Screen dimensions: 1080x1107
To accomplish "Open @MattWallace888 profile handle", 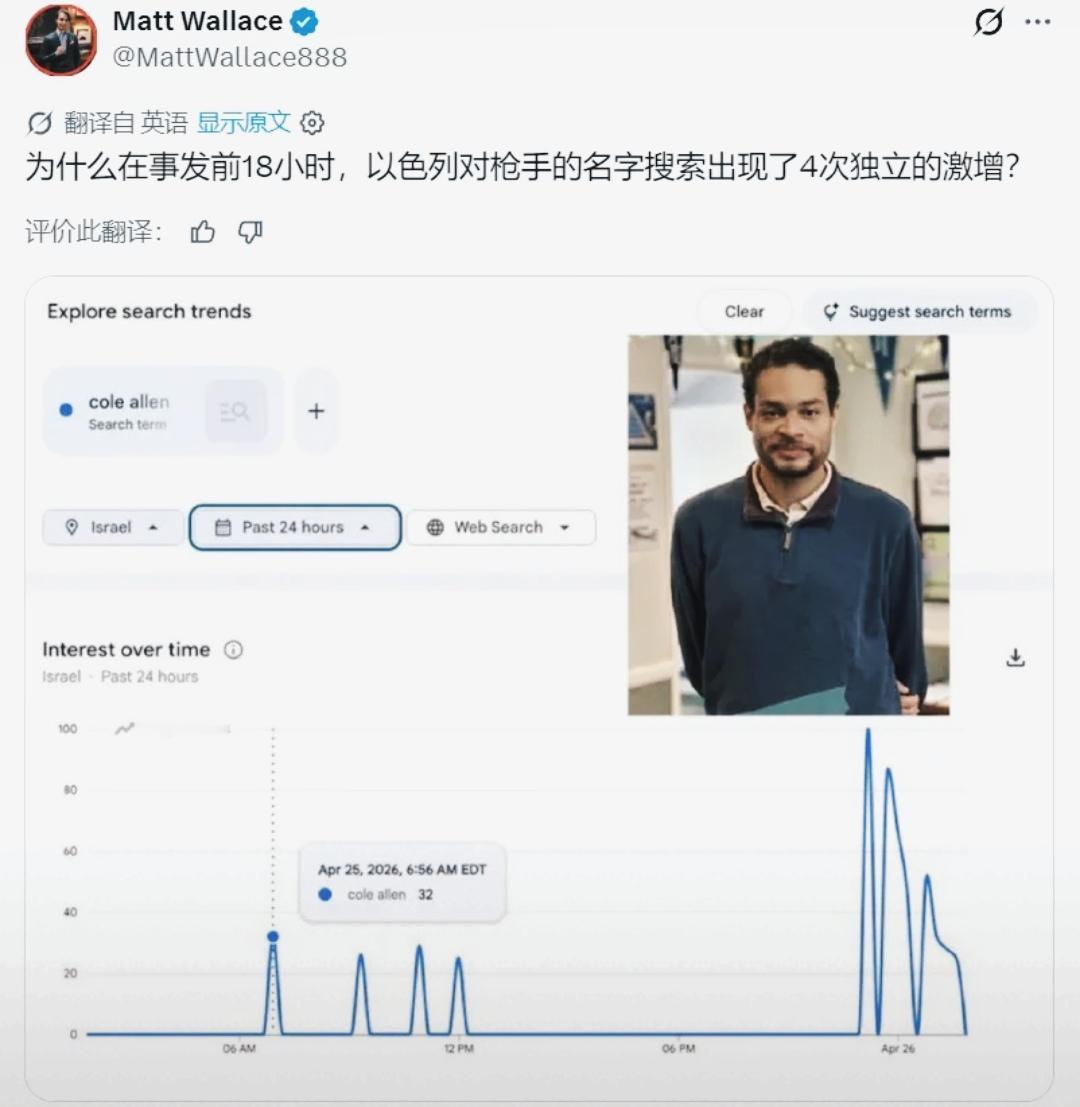I will (x=230, y=57).
